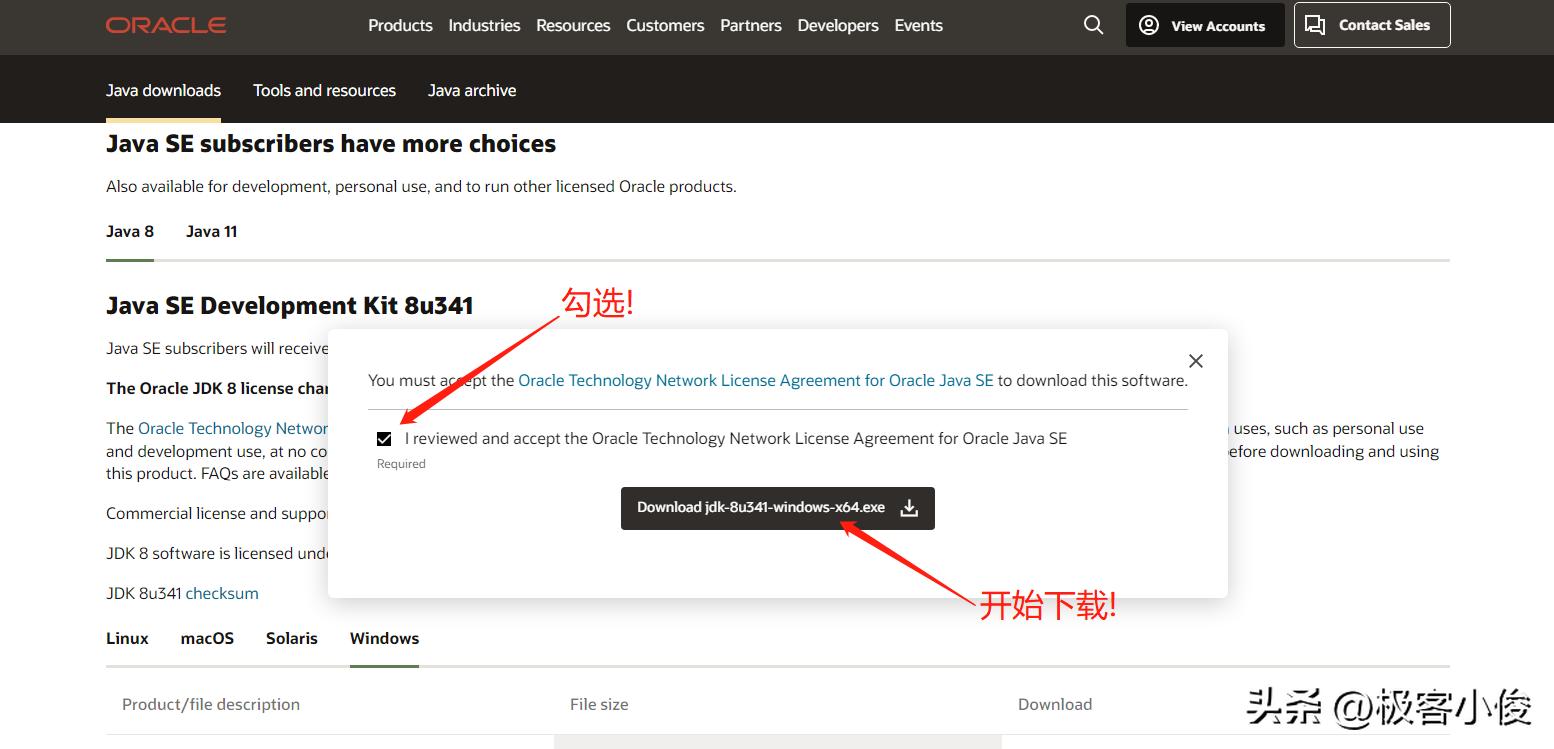Open the JDK 8u341 checksum link
Screen dimensions: 1554x749
[x=222, y=593]
